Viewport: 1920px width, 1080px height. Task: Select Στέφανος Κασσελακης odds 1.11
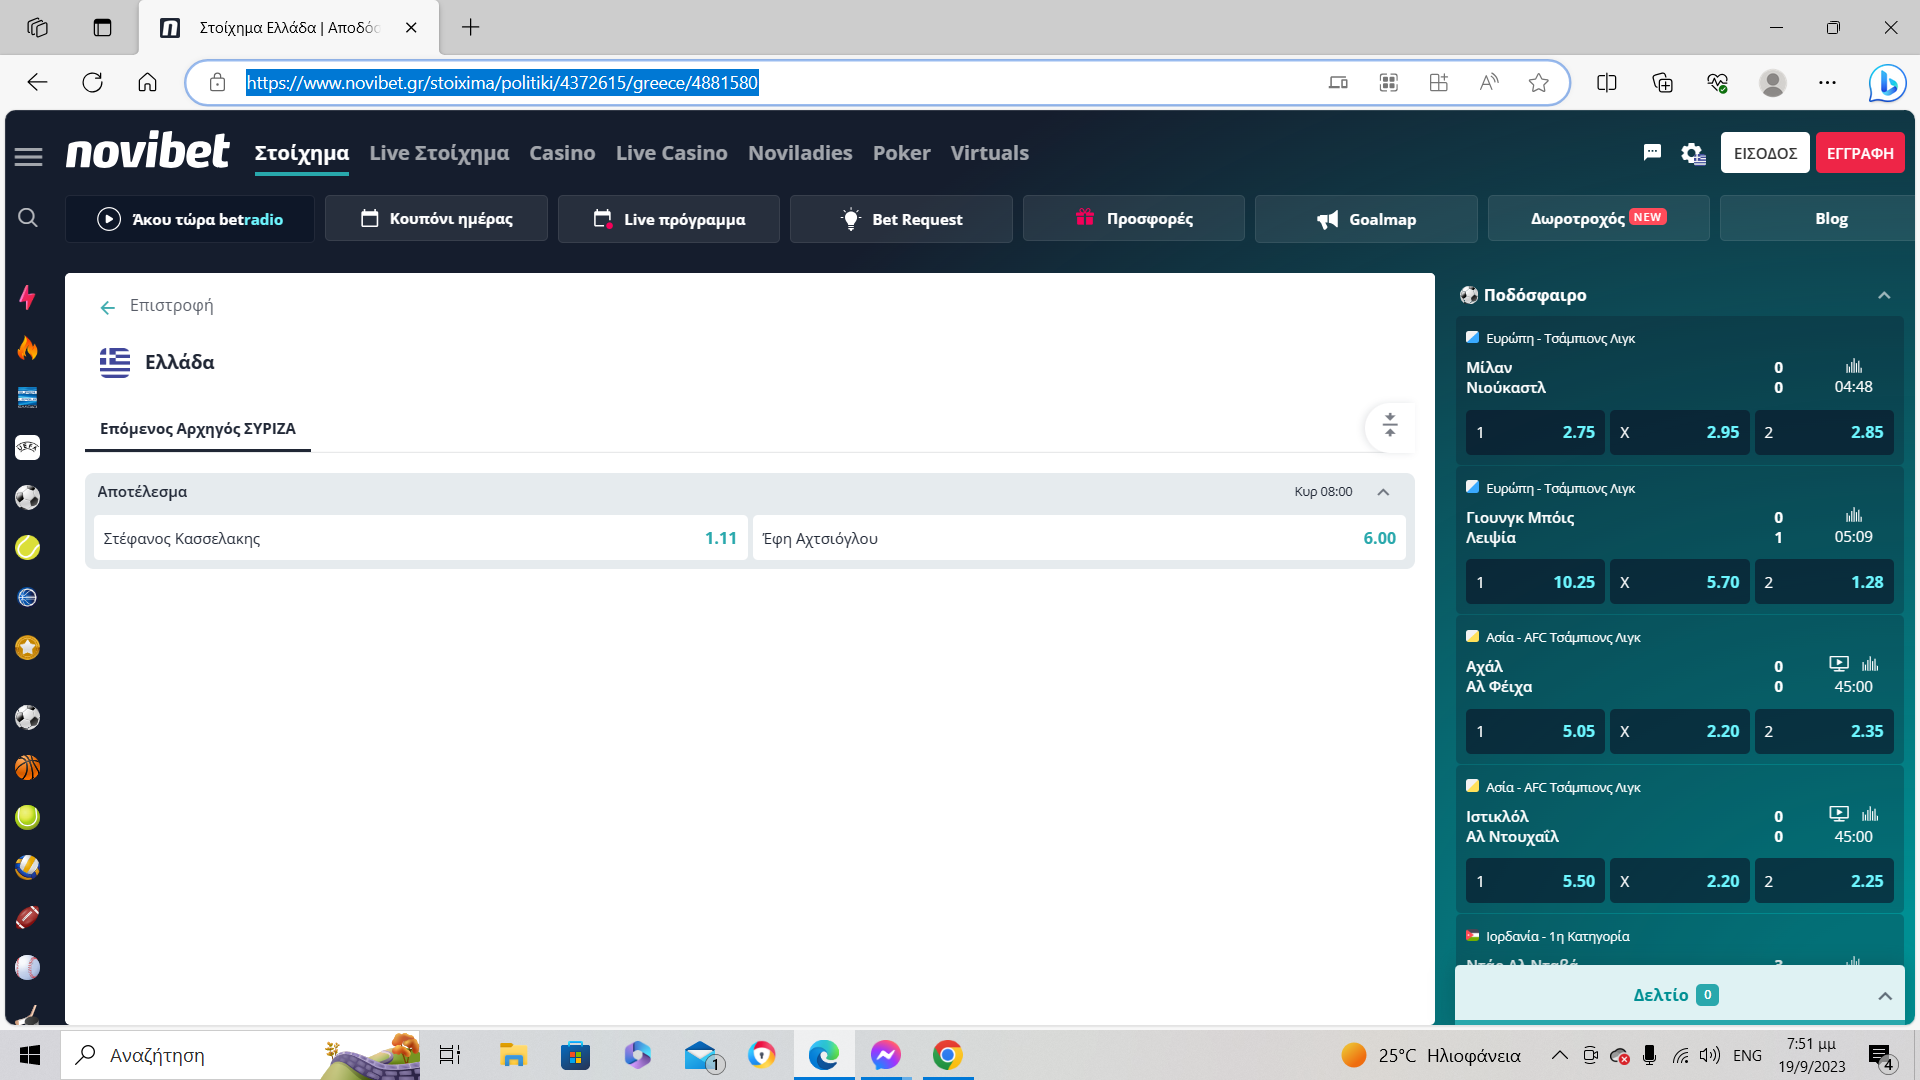point(420,538)
